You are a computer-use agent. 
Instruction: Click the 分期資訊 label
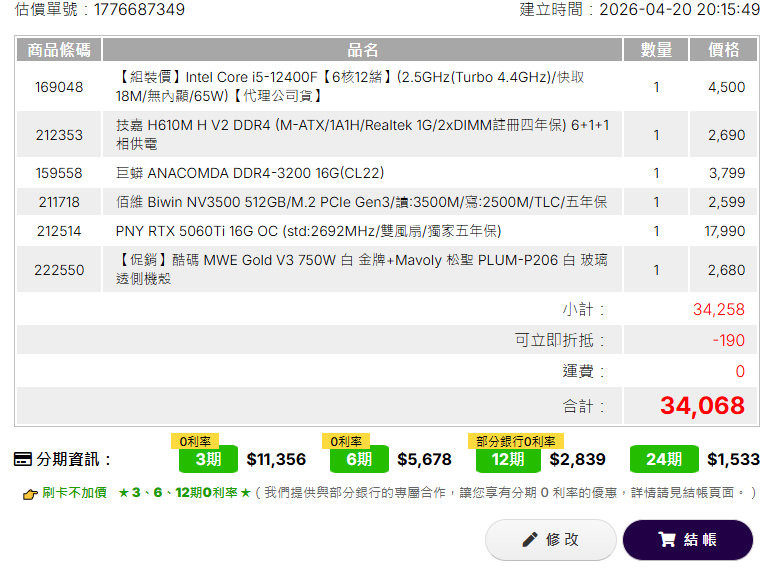(73, 459)
